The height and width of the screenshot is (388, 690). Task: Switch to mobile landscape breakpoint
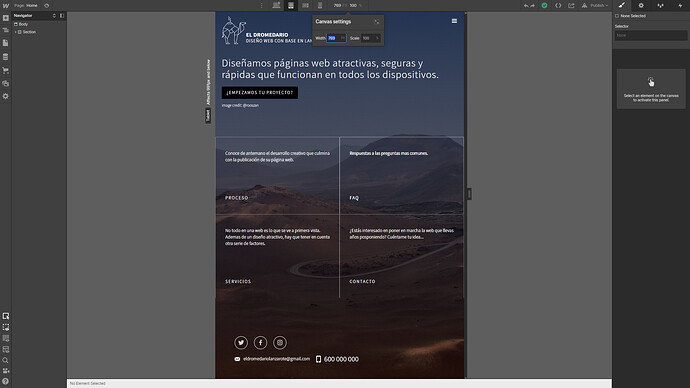click(x=305, y=5)
